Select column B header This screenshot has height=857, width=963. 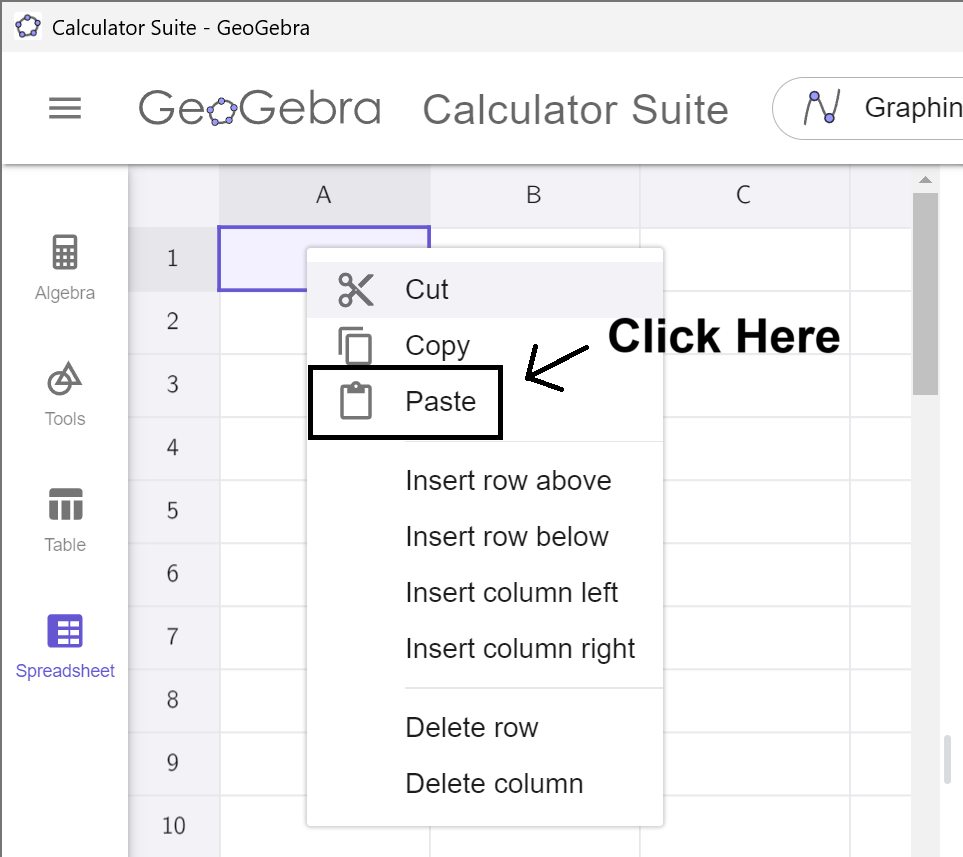534,195
